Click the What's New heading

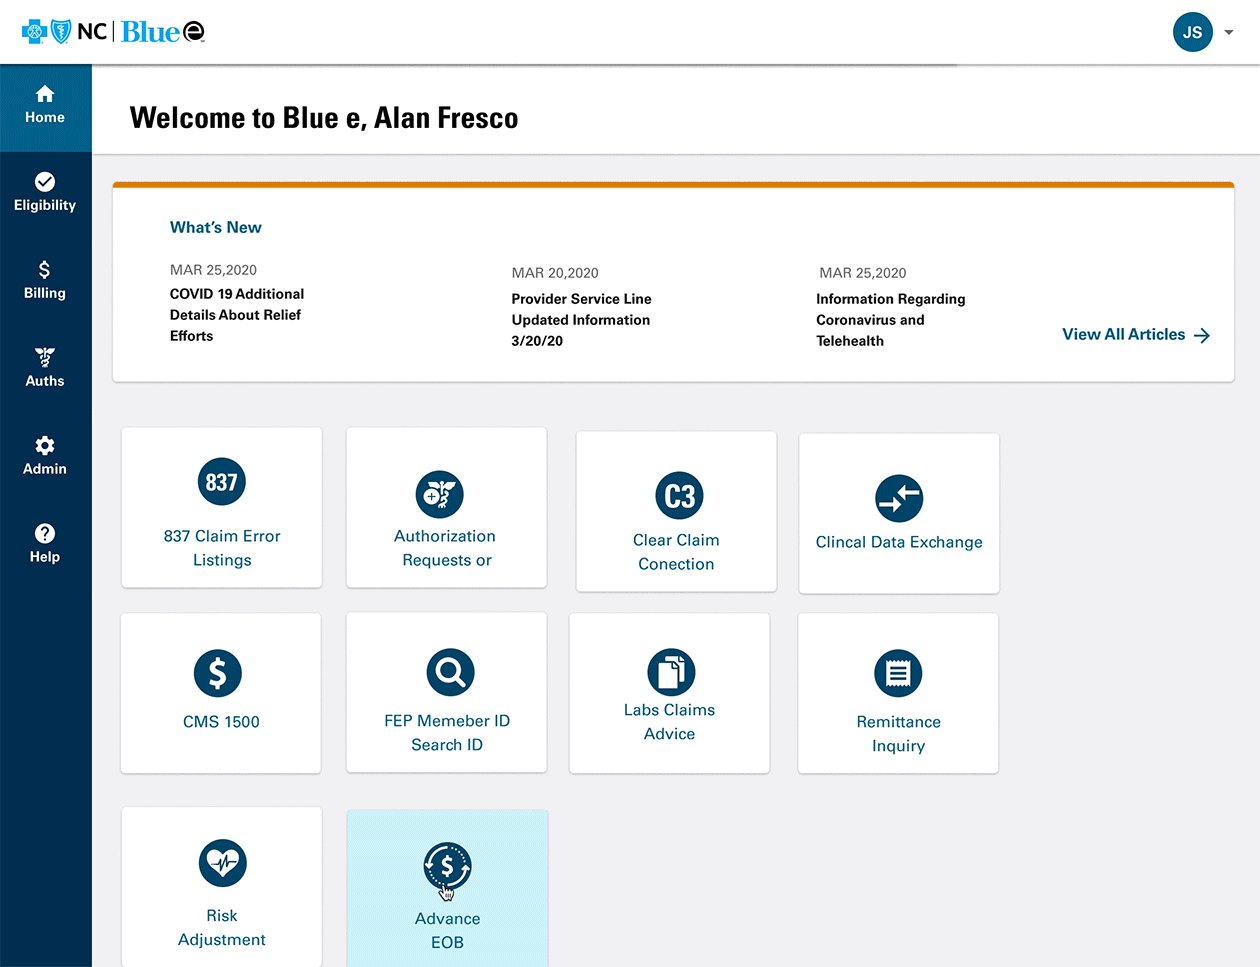point(216,228)
